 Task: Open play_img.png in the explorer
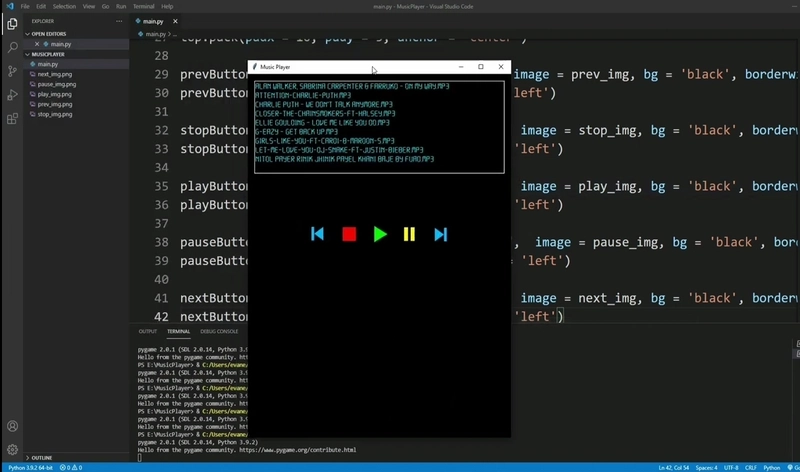tap(55, 94)
